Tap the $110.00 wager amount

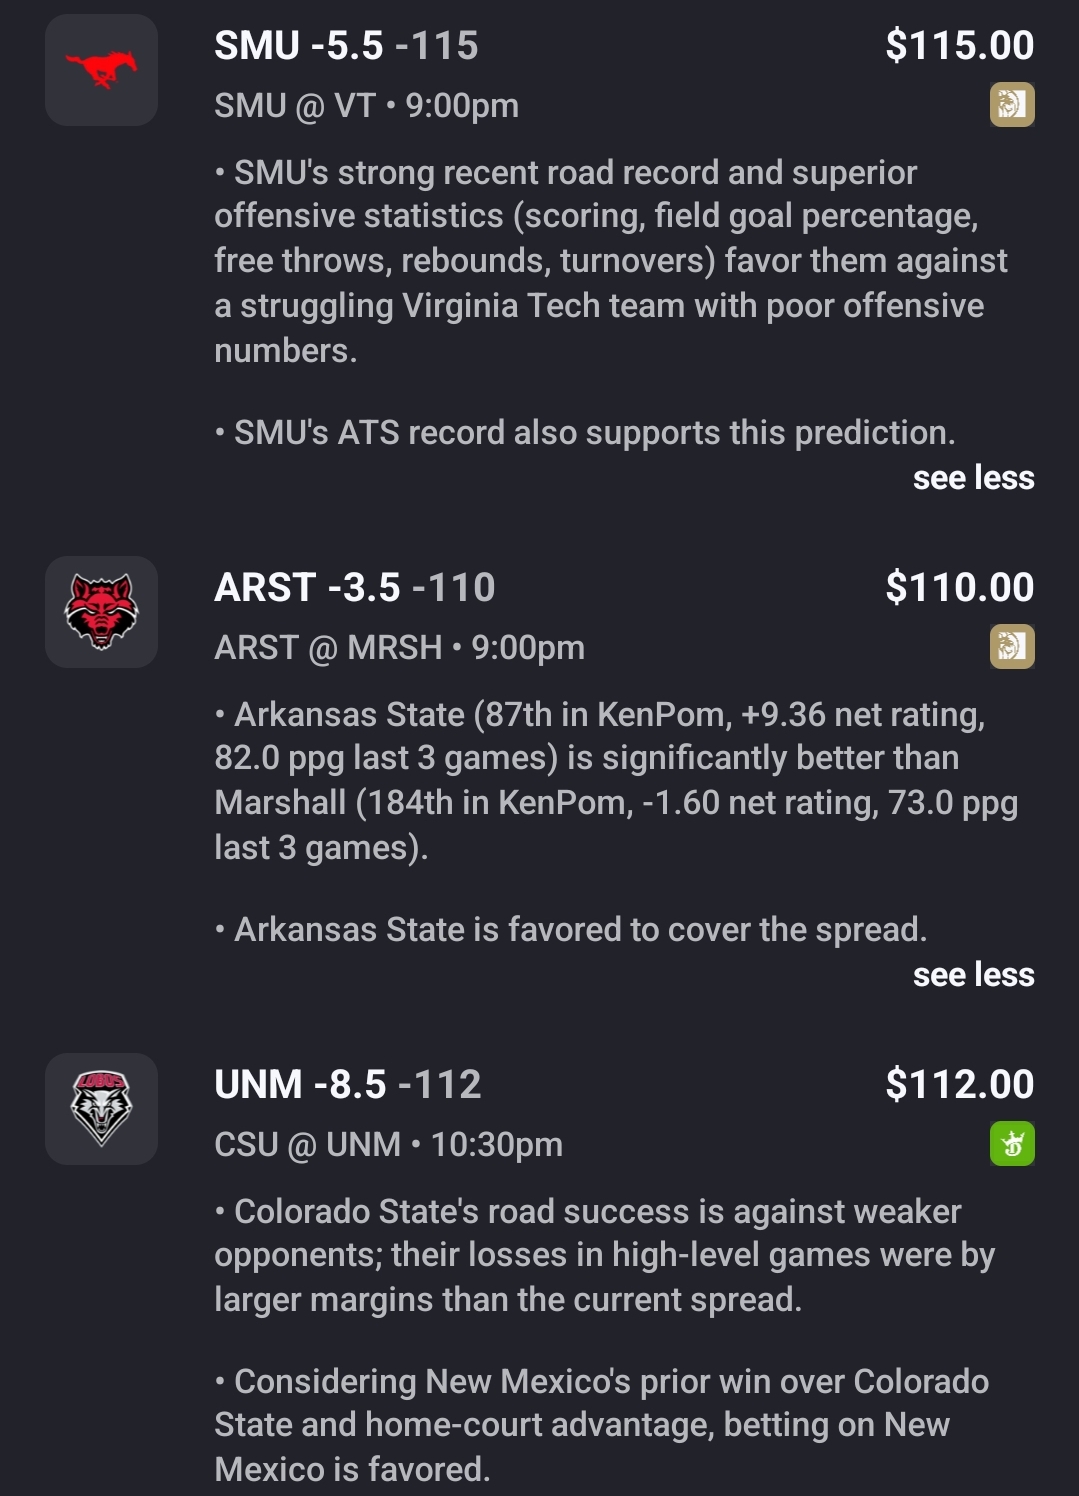pyautogui.click(x=959, y=588)
